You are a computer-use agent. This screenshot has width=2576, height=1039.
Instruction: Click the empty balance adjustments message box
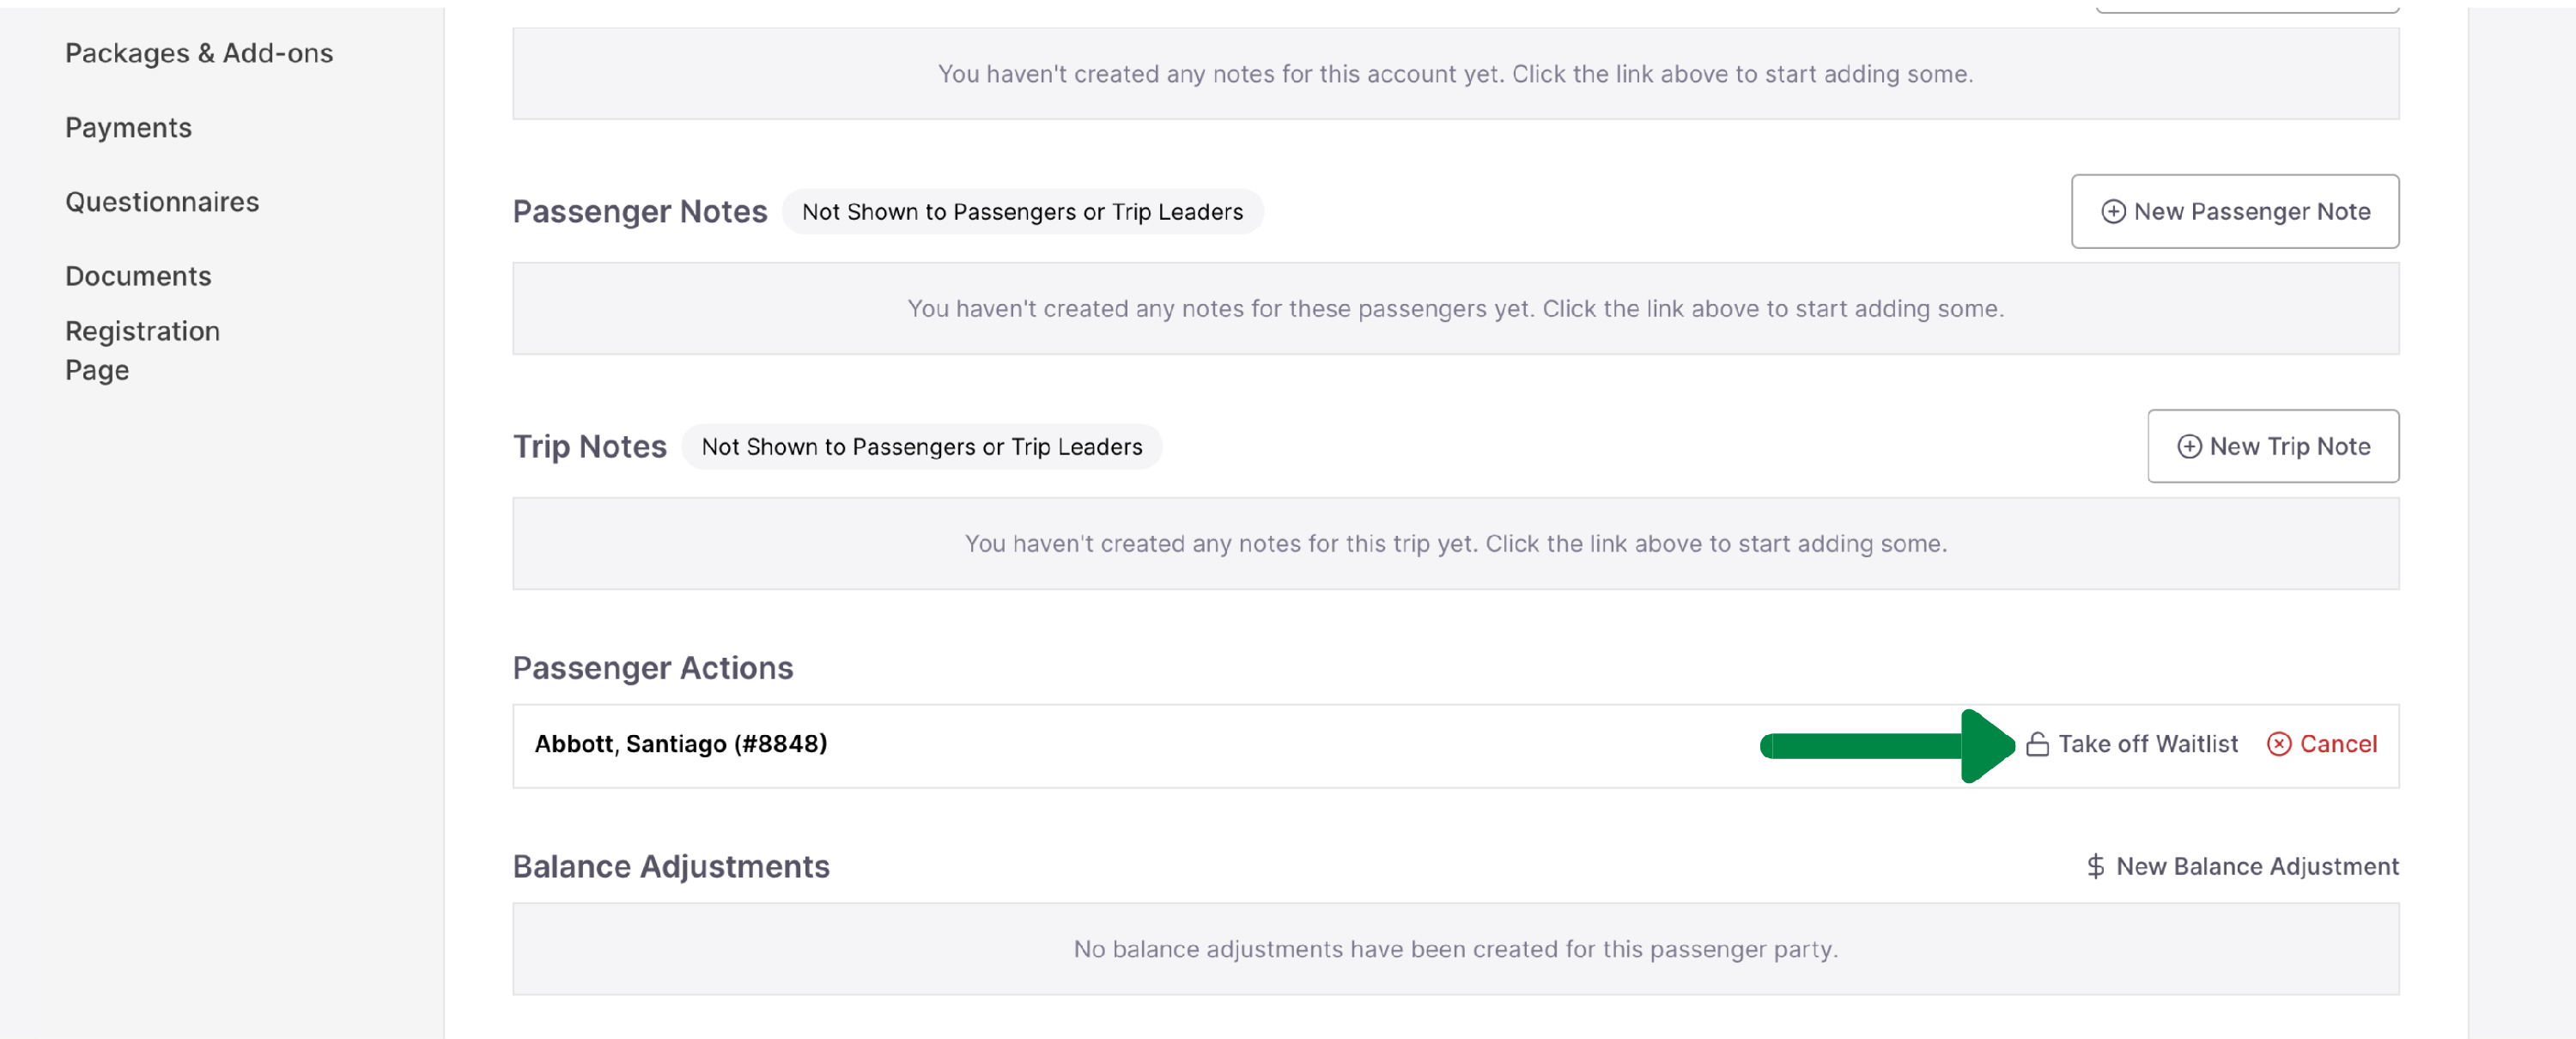tap(1455, 949)
